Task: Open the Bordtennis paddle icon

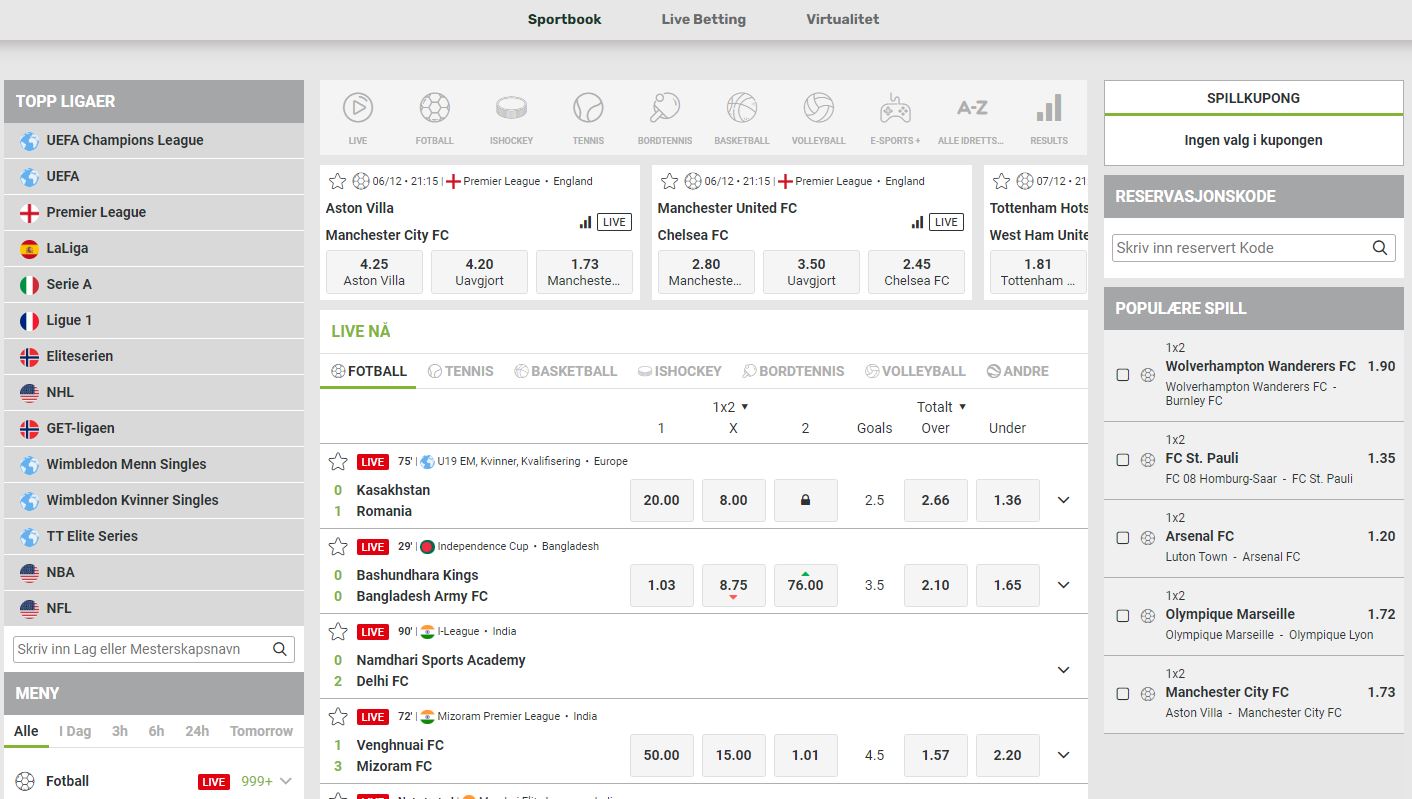Action: (665, 108)
